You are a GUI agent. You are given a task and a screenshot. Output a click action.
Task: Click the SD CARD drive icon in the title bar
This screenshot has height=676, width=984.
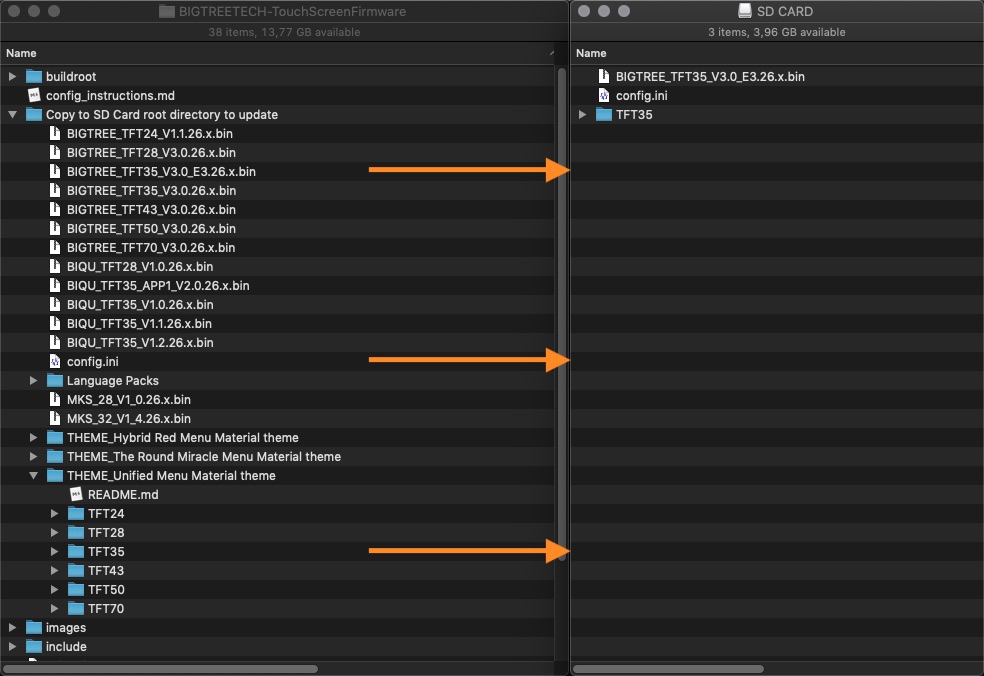[x=745, y=11]
